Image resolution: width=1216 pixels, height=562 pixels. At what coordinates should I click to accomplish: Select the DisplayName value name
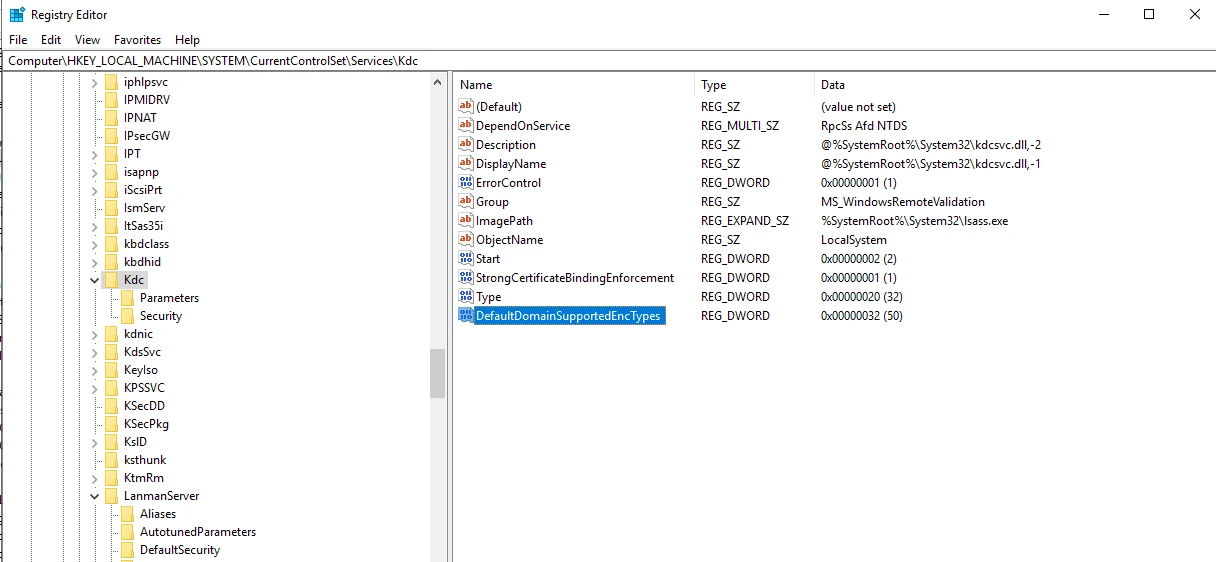pos(511,163)
